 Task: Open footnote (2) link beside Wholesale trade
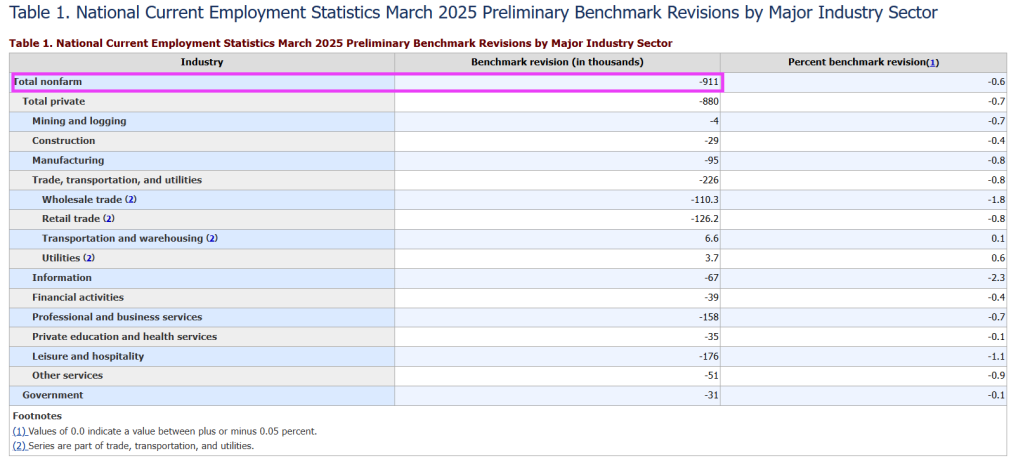coord(131,200)
